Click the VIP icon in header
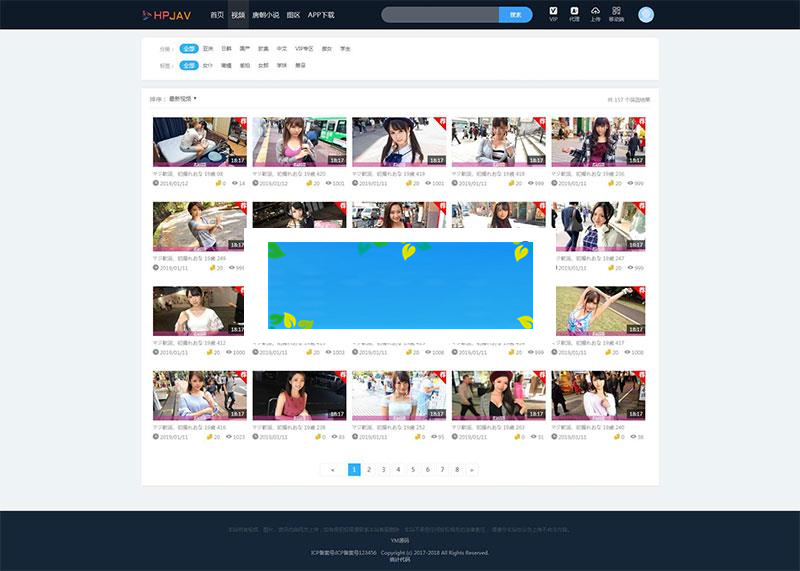Viewport: 800px width, 571px height. tap(554, 13)
